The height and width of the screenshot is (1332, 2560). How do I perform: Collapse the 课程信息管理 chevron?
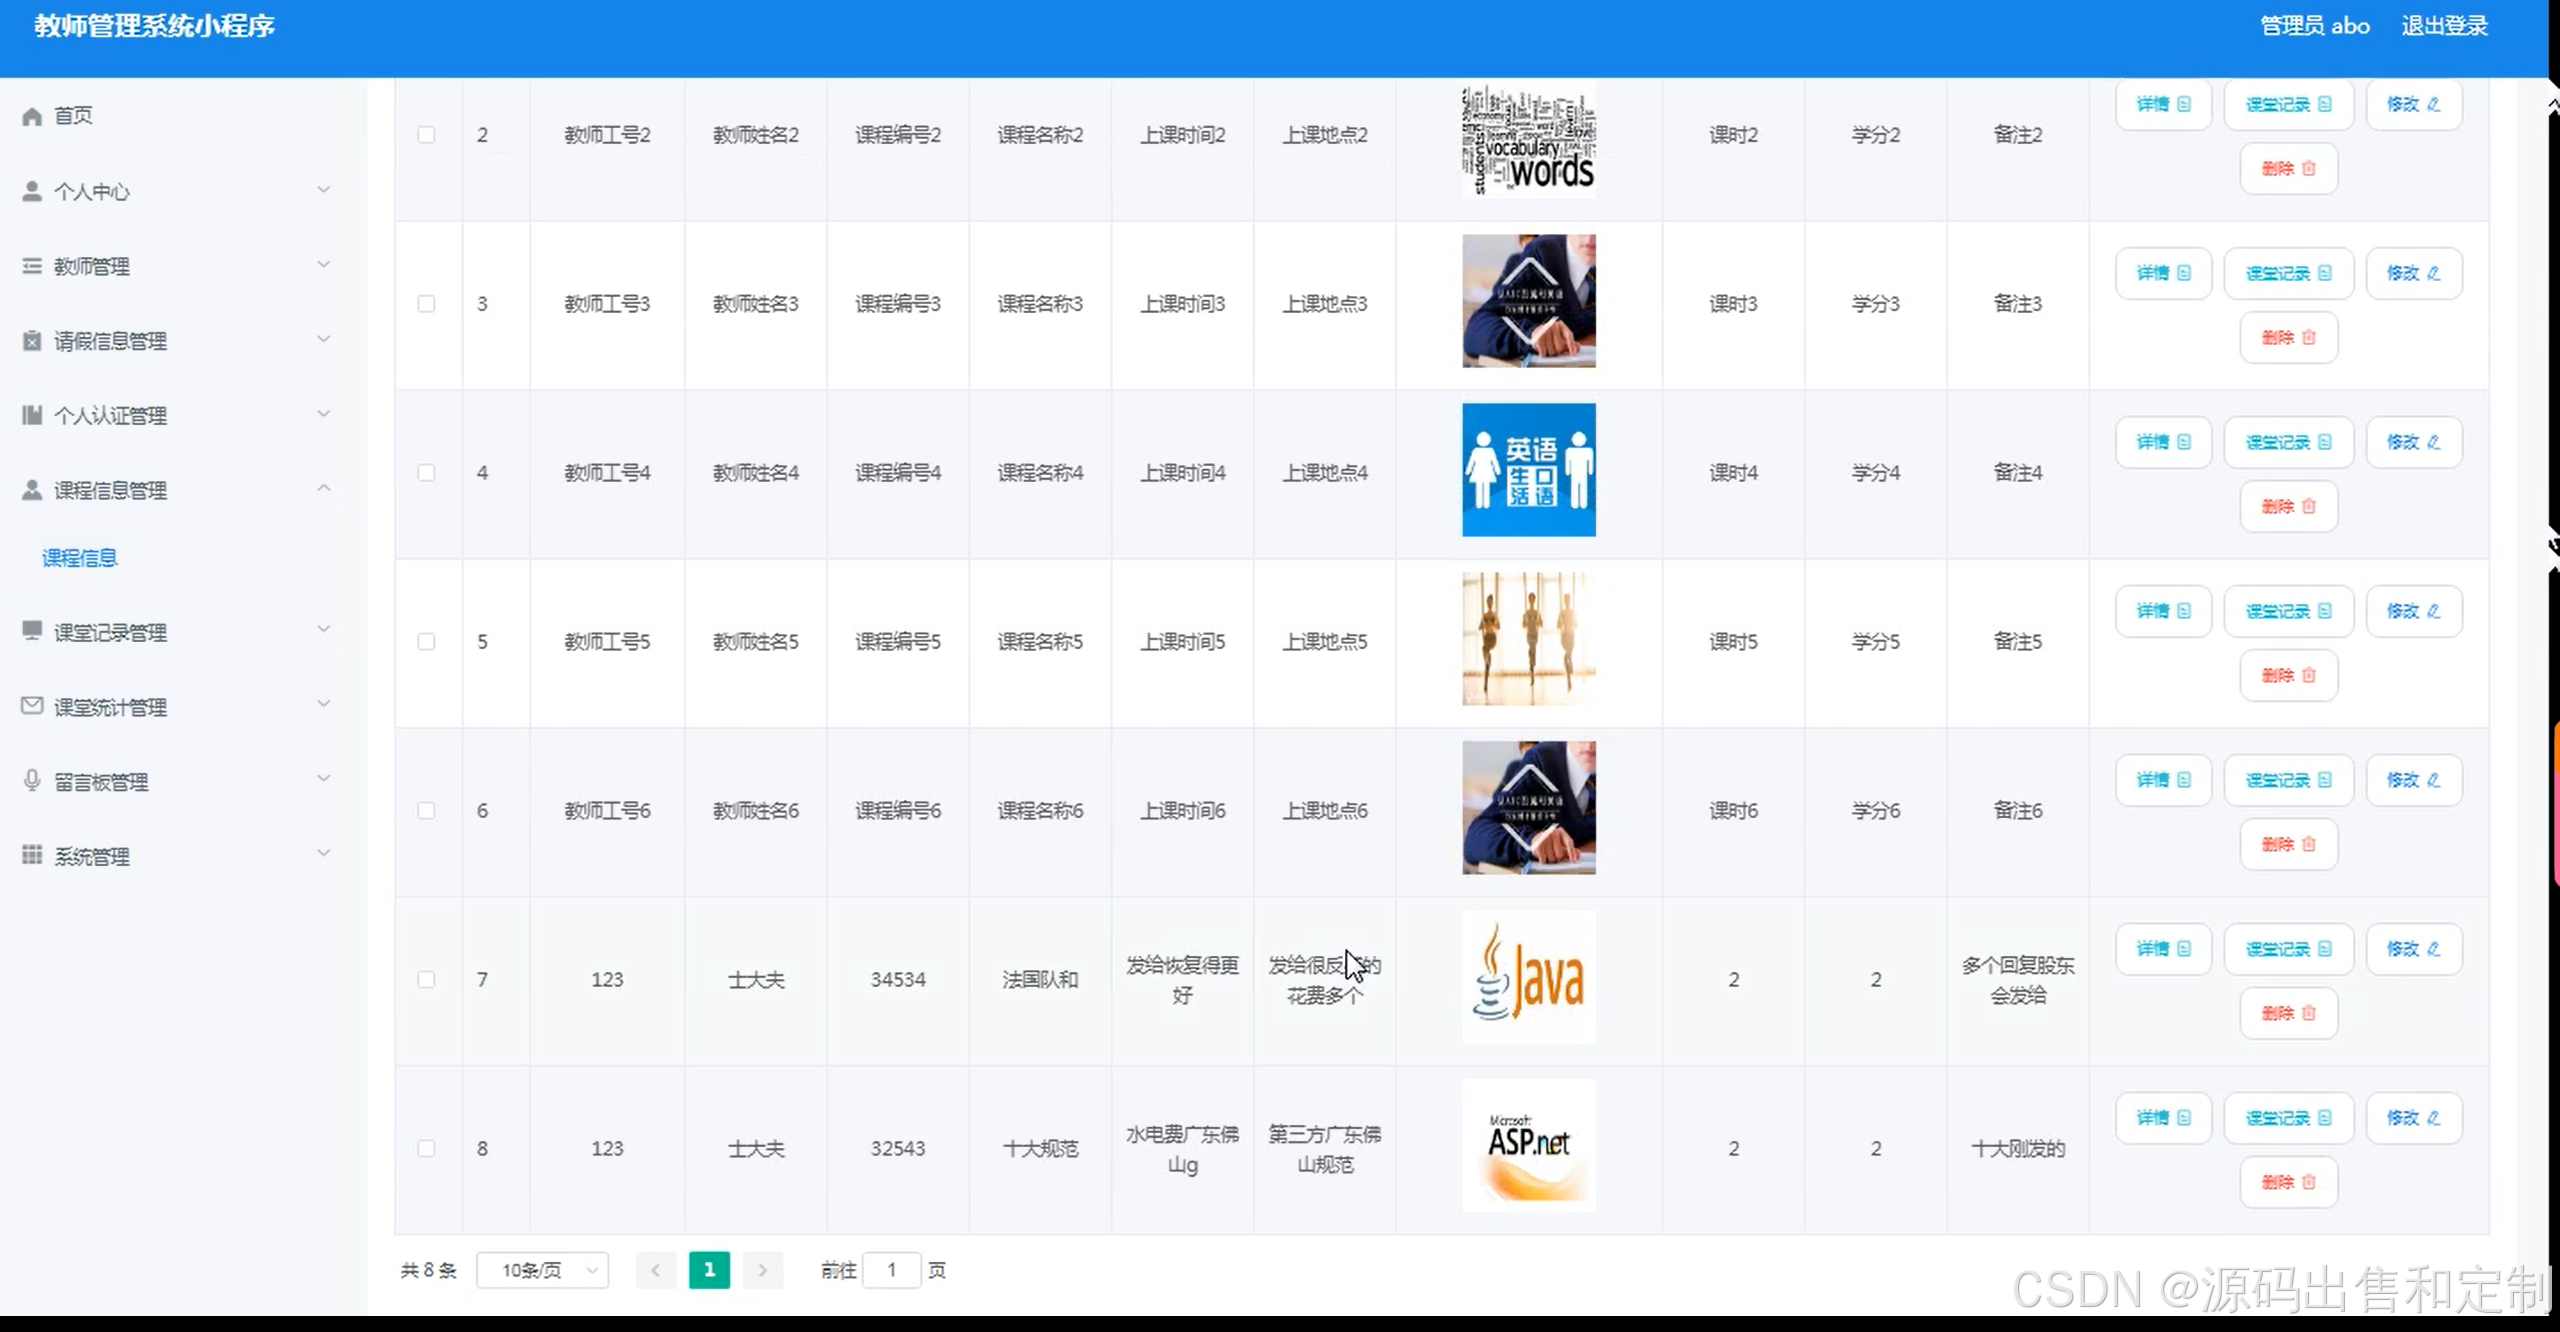click(323, 489)
